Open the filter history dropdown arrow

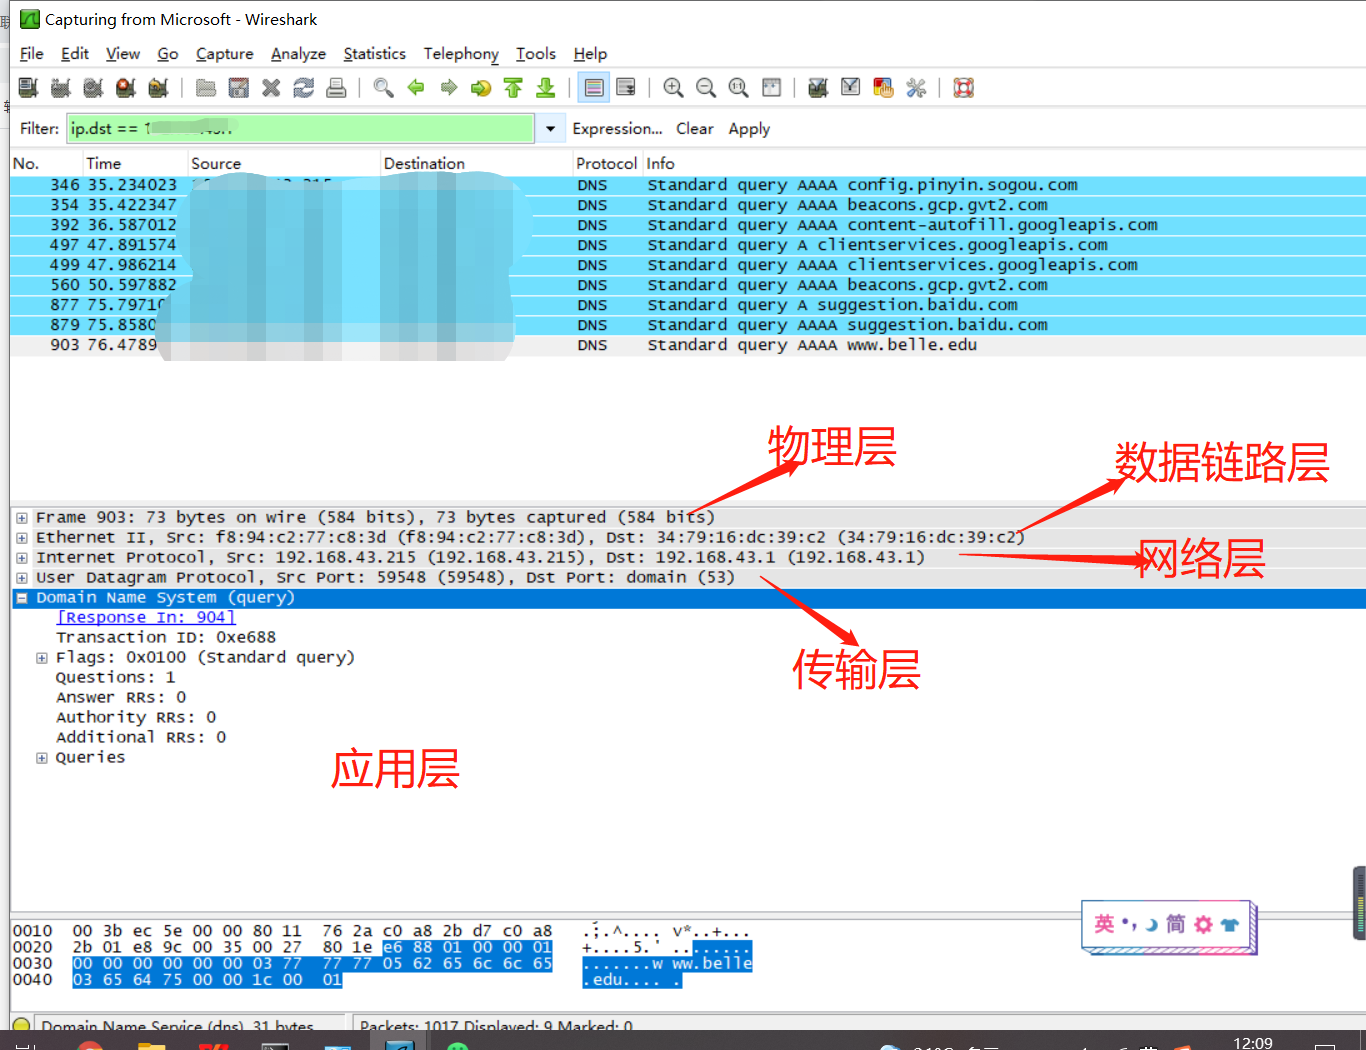[x=550, y=129]
